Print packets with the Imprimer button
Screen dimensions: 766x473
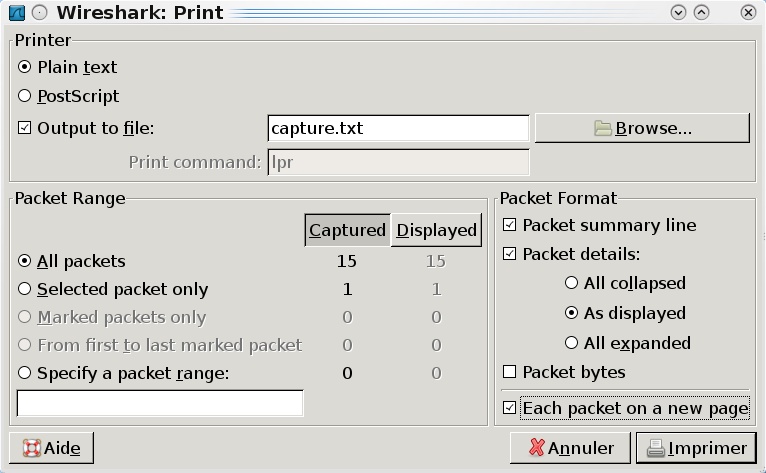click(696, 448)
